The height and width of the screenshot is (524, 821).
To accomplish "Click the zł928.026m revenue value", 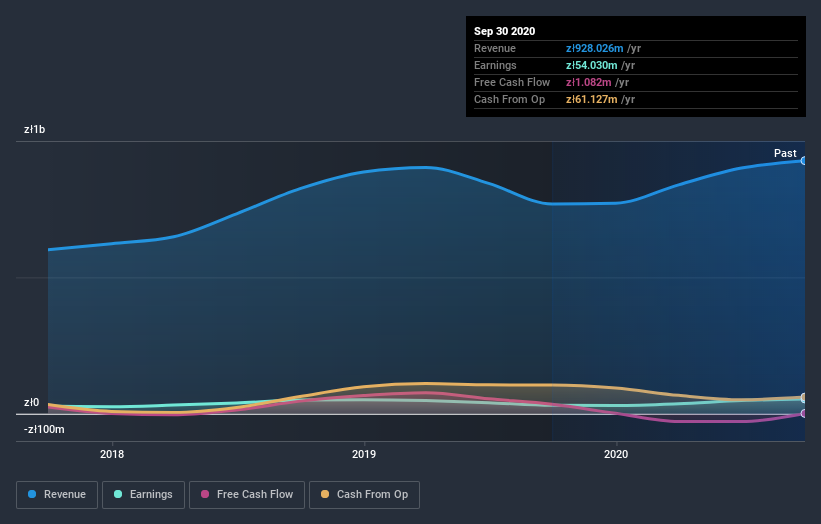I will [594, 48].
